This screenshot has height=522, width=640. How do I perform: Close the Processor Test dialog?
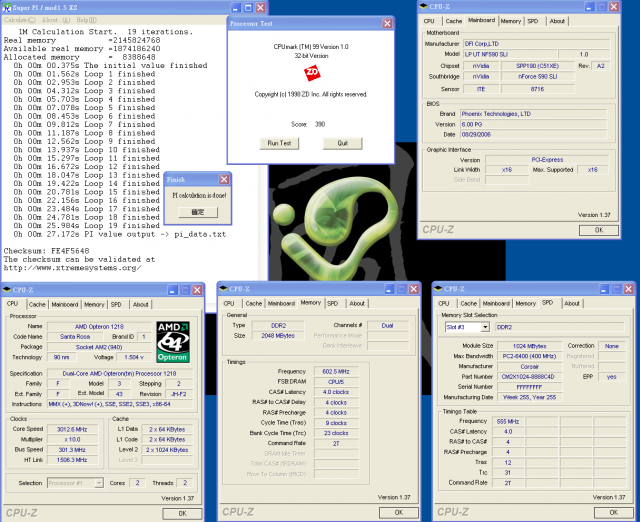coord(387,24)
